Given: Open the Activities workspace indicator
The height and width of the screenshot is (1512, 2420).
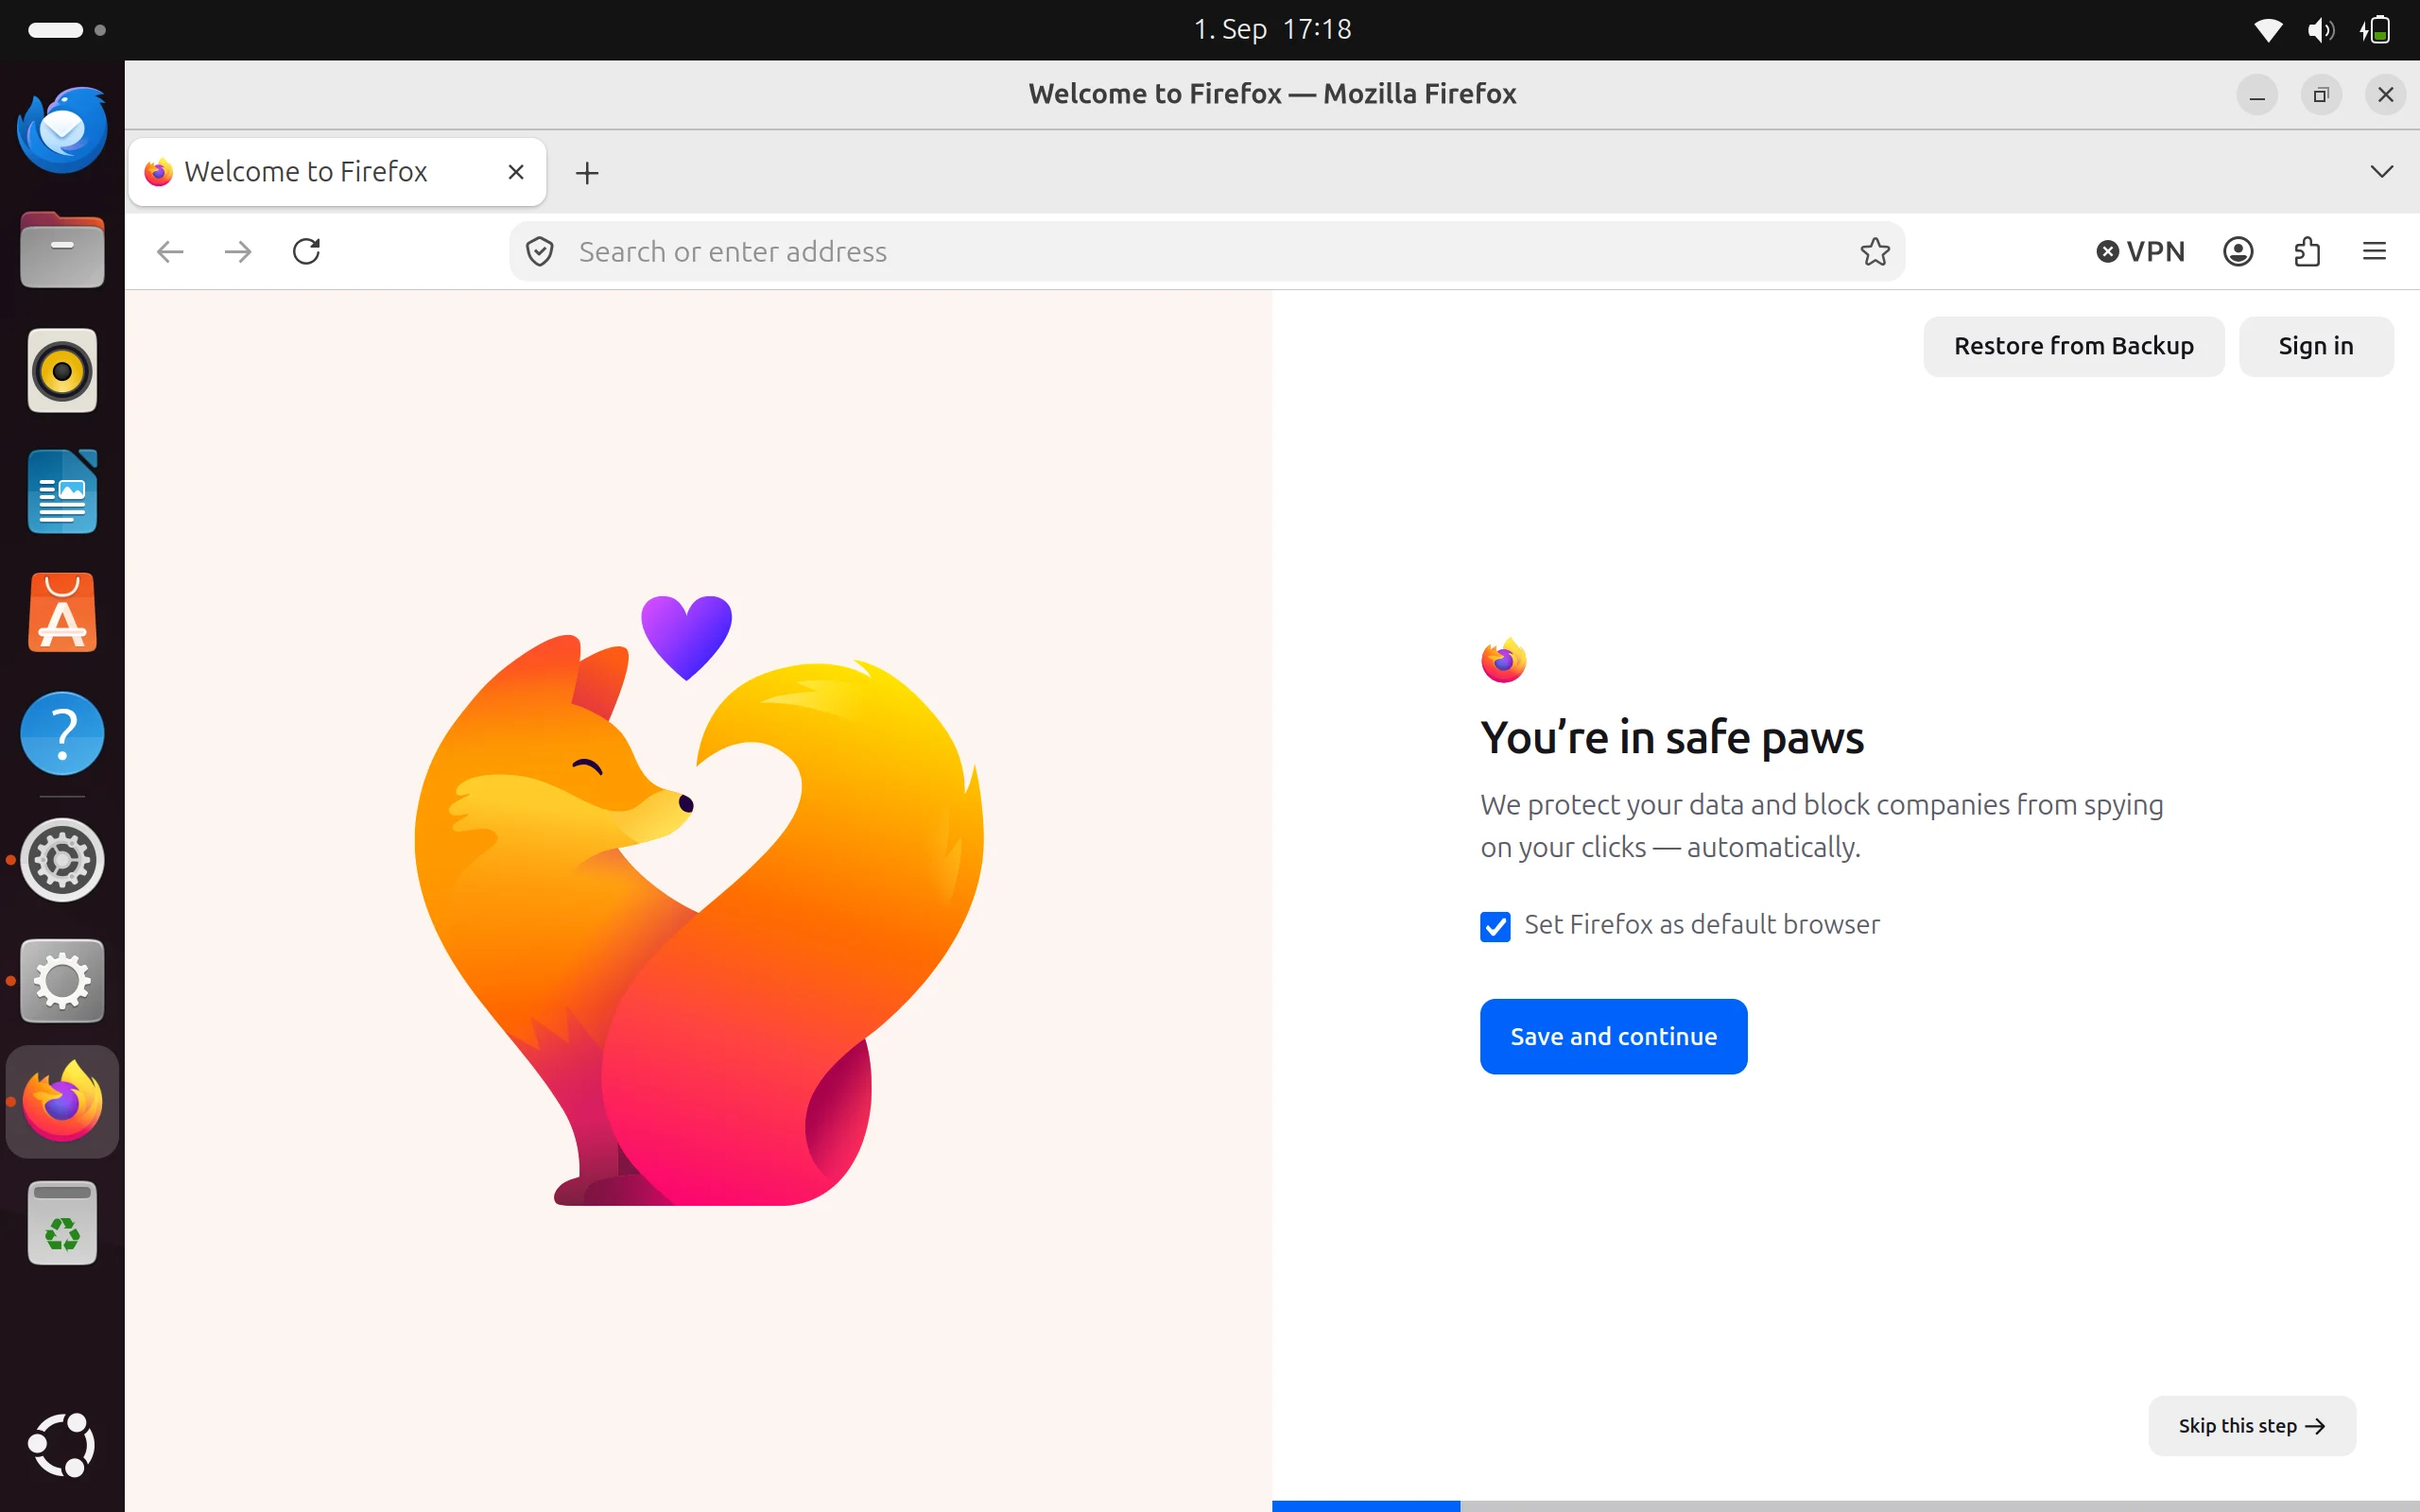Looking at the screenshot, I should 67,30.
